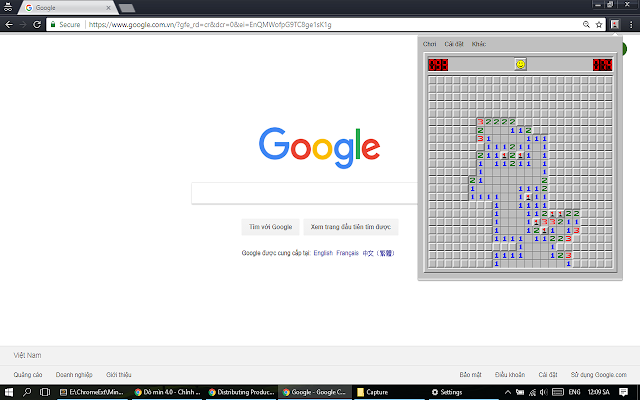Screen dimensions: 640x400
Task: Open the Giới thiệu footer link
Action: pos(118,375)
